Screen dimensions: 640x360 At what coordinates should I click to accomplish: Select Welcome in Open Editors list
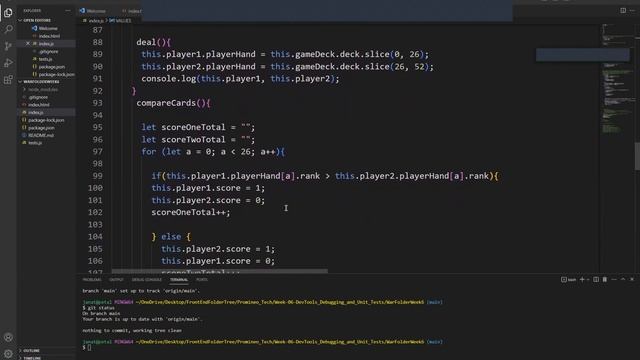point(48,28)
